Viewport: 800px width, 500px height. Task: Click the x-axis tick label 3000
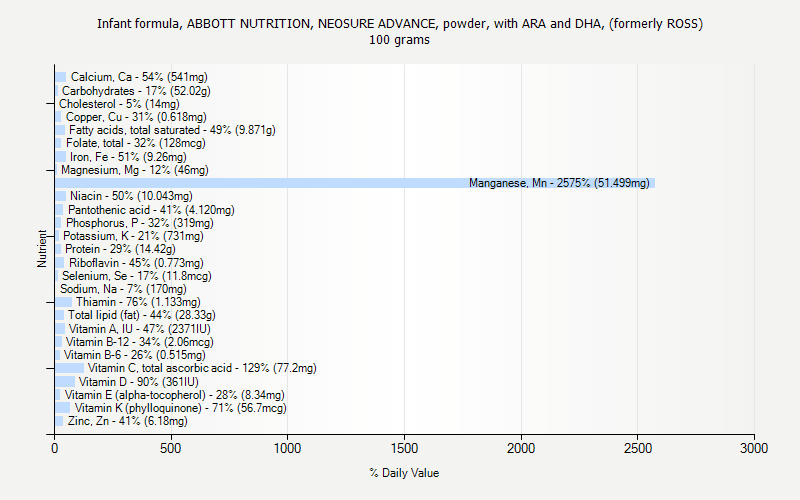coord(754,448)
